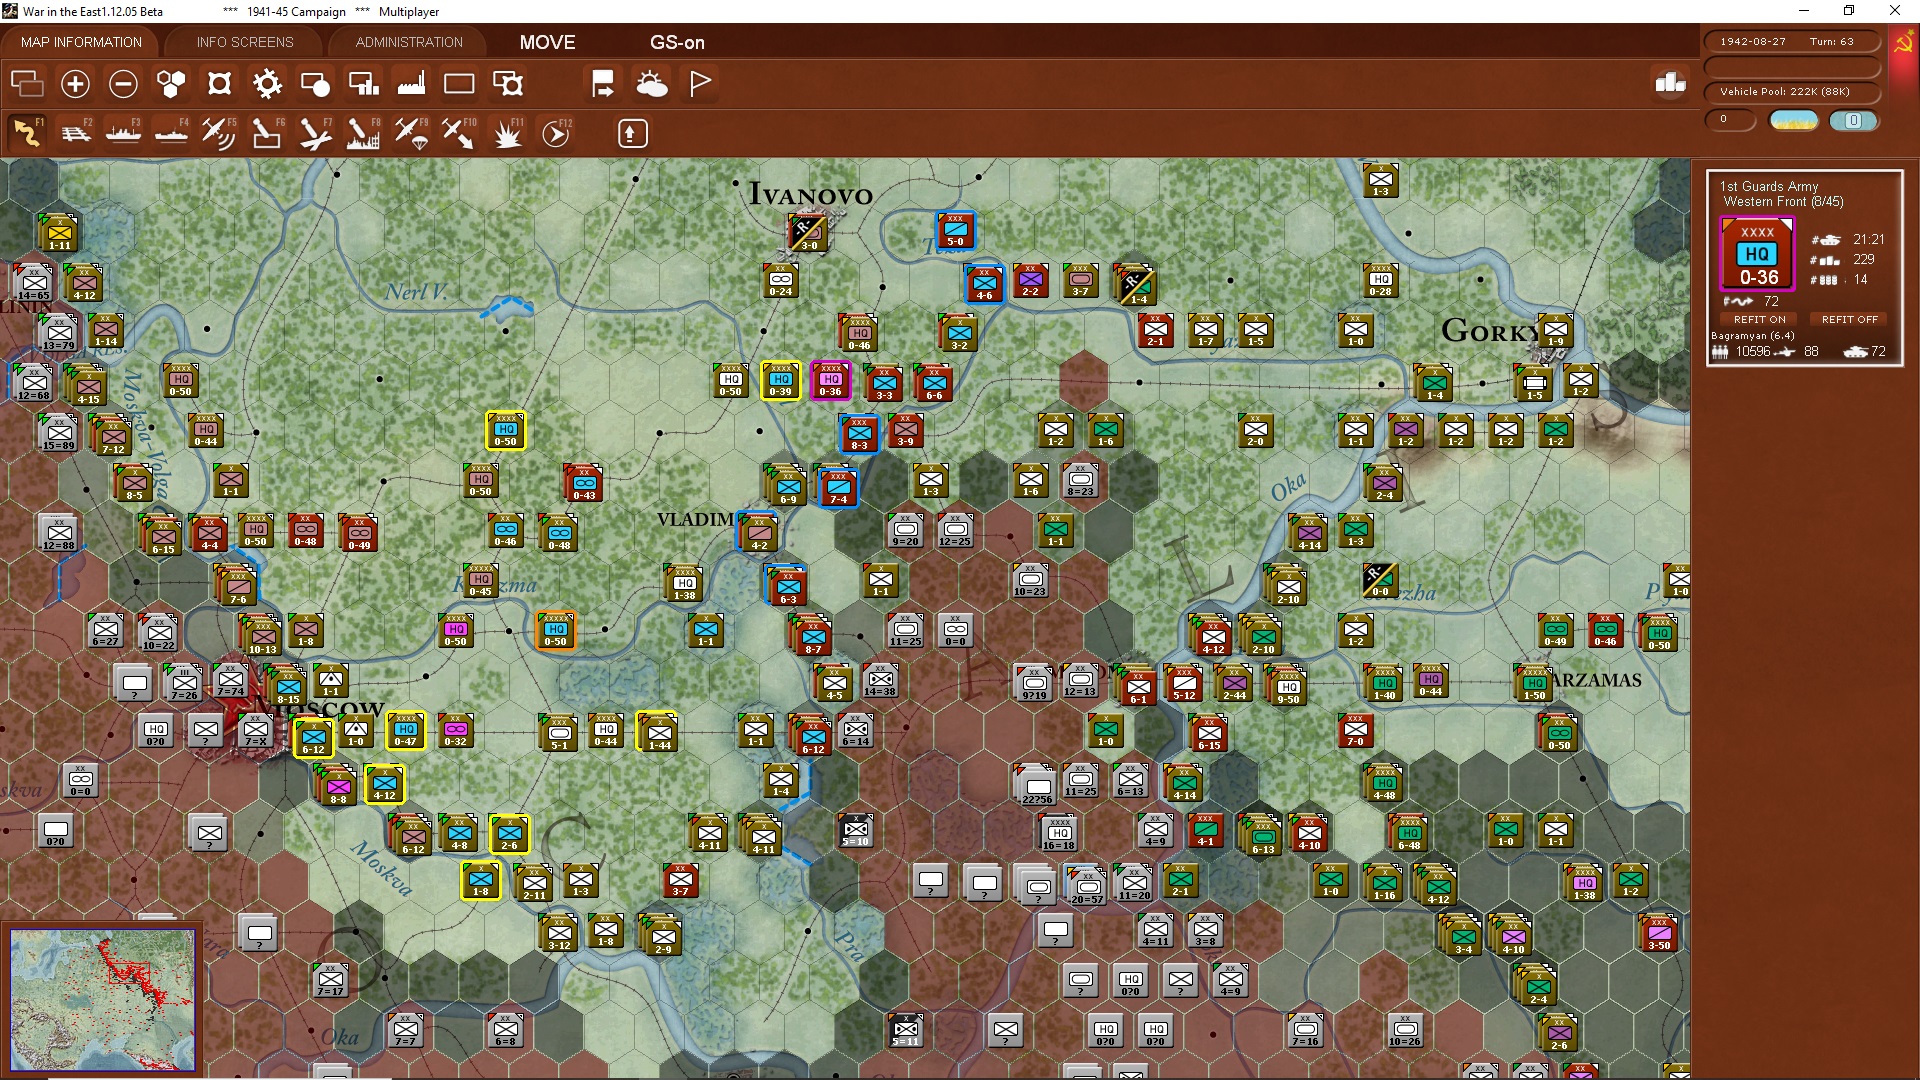Click the minimap in bottom-left corner
This screenshot has height=1080, width=1920.
pyautogui.click(x=102, y=999)
